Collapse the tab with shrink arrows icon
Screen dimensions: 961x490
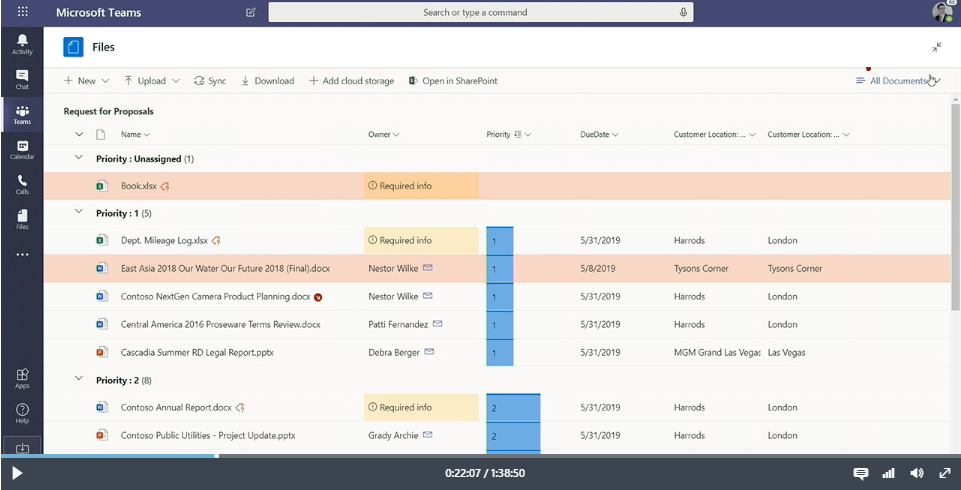point(937,47)
